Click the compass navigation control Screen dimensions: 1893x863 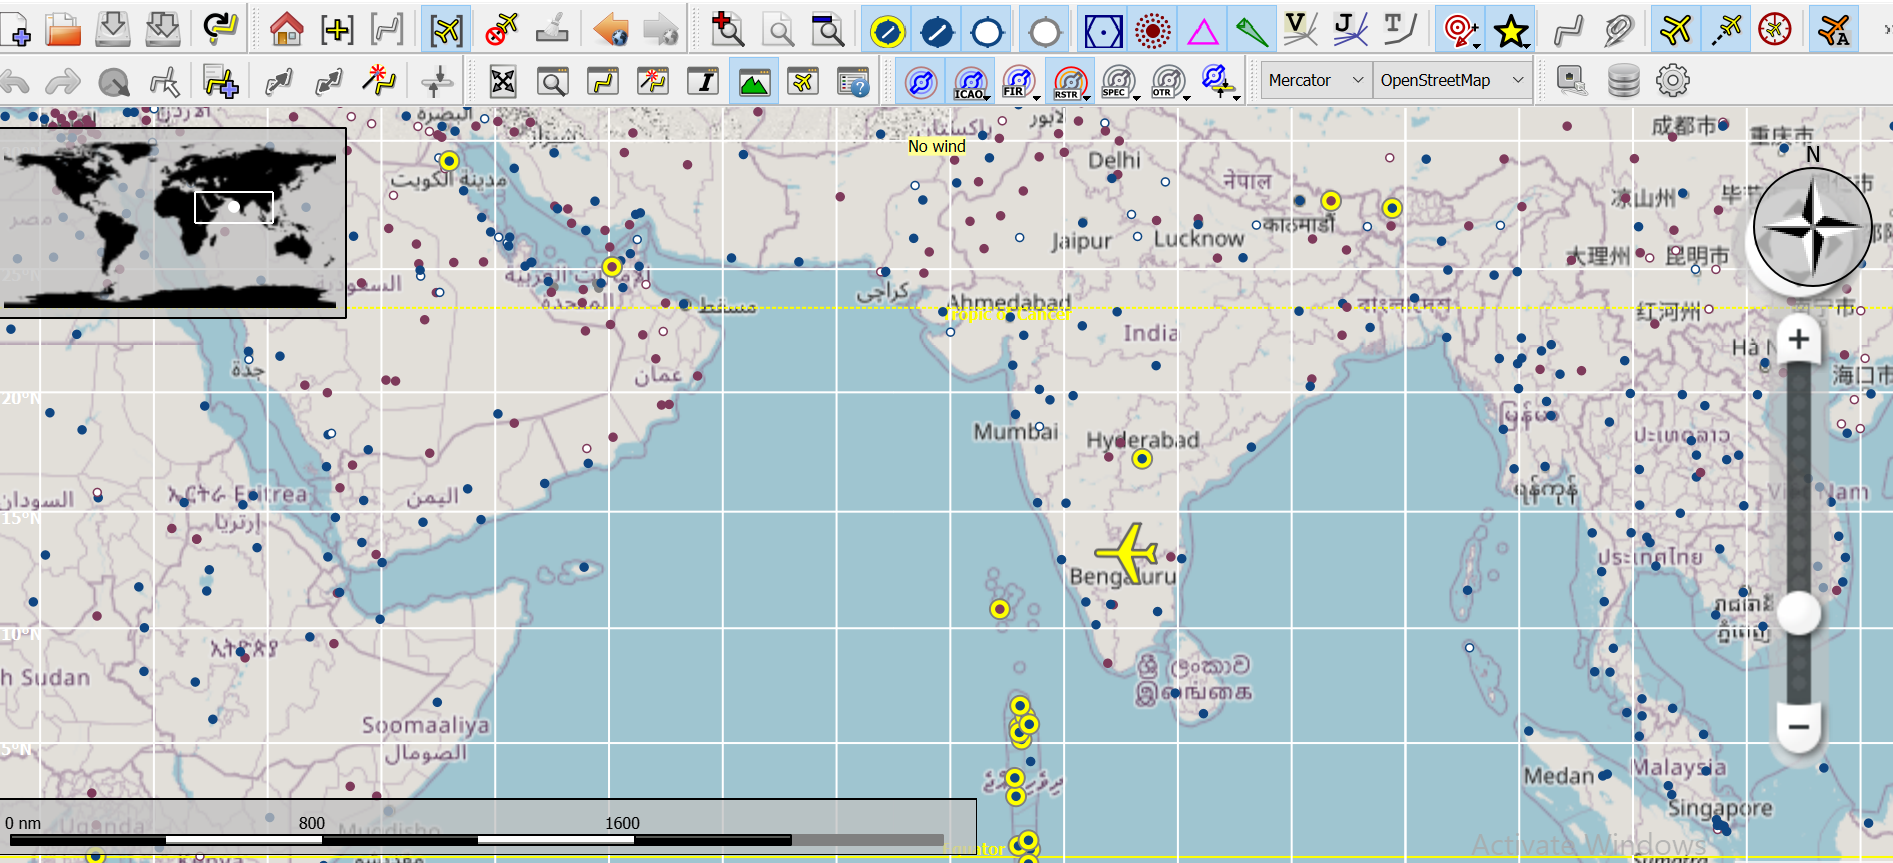coord(1812,227)
